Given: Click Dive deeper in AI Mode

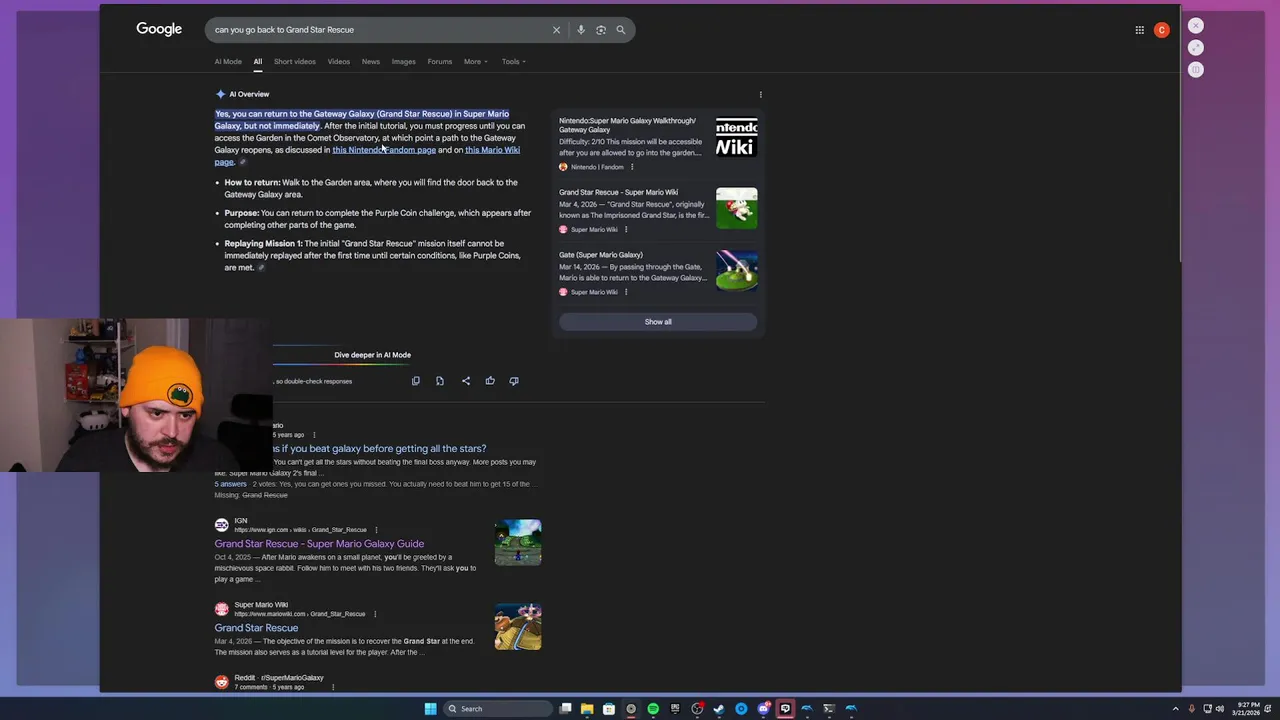Looking at the screenshot, I should pyautogui.click(x=372, y=355).
